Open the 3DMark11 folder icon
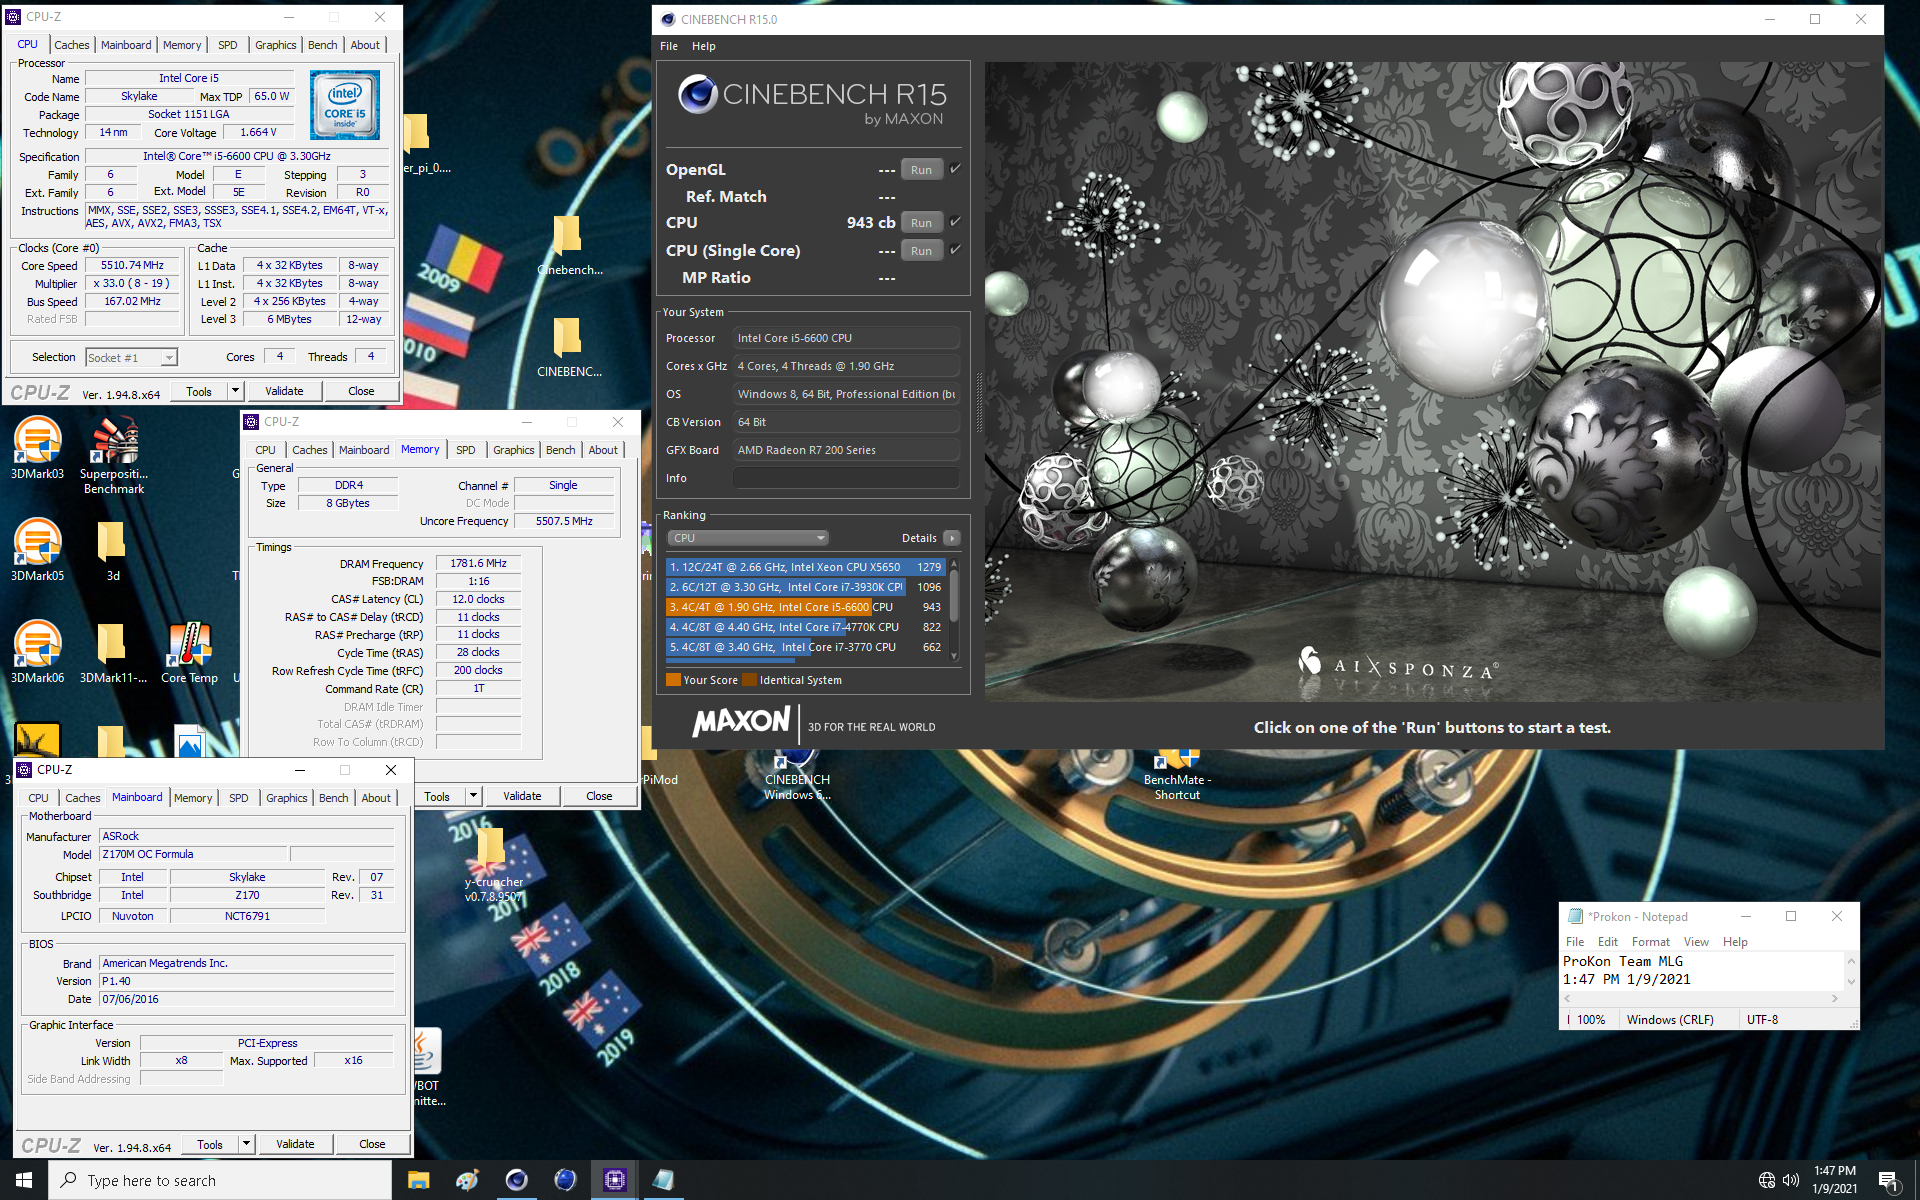 pyautogui.click(x=112, y=652)
